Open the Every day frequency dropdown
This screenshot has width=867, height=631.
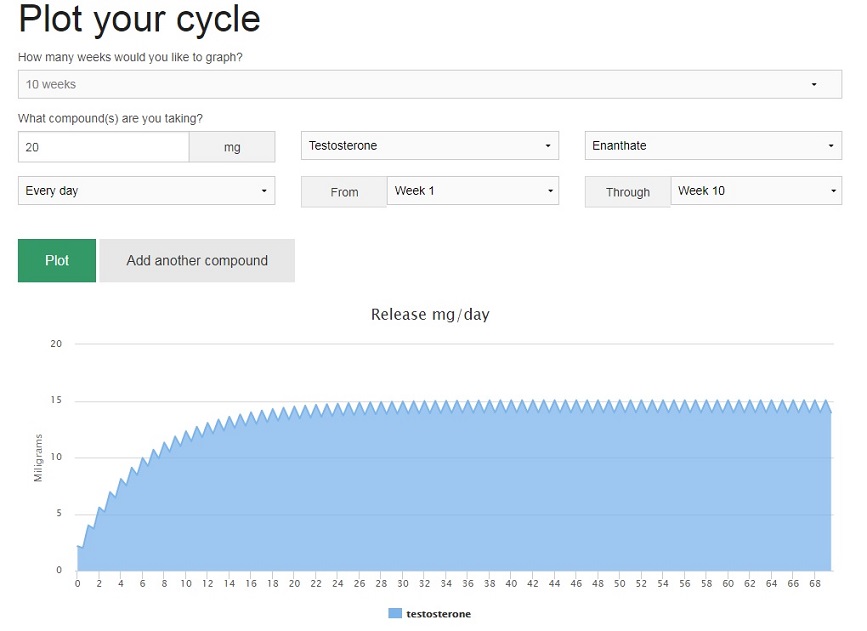pyautogui.click(x=147, y=191)
